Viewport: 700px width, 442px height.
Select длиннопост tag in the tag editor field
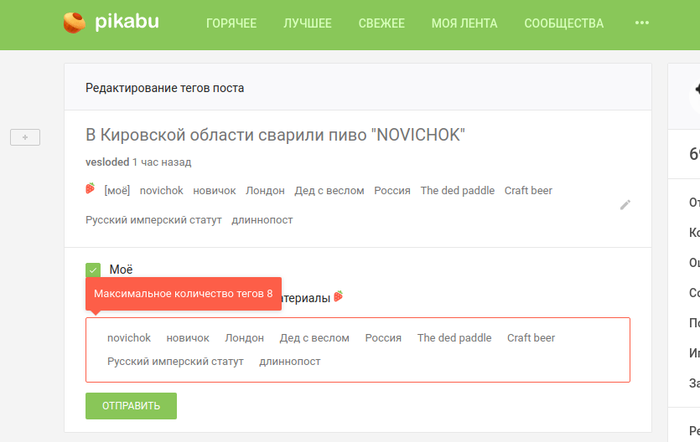pos(290,362)
